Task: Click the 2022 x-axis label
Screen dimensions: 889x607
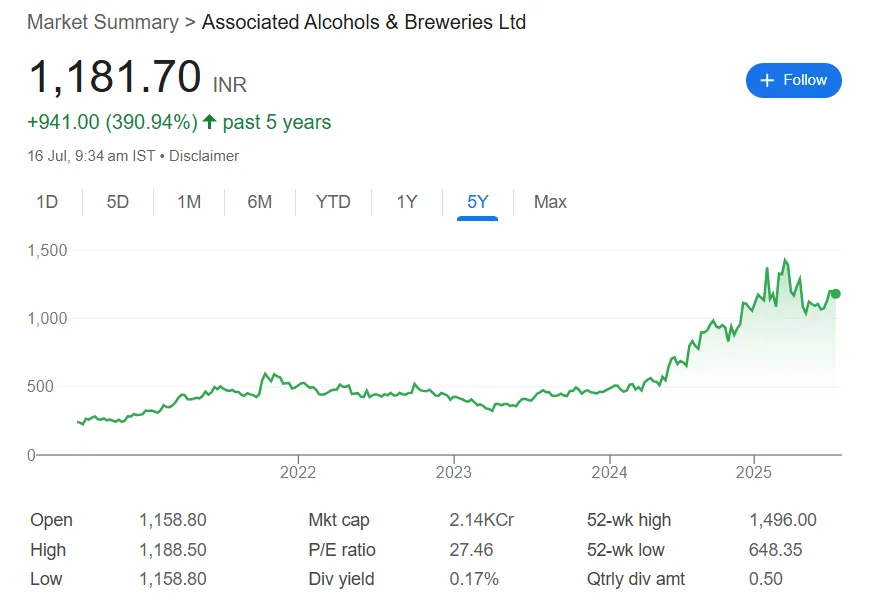Action: [x=298, y=472]
